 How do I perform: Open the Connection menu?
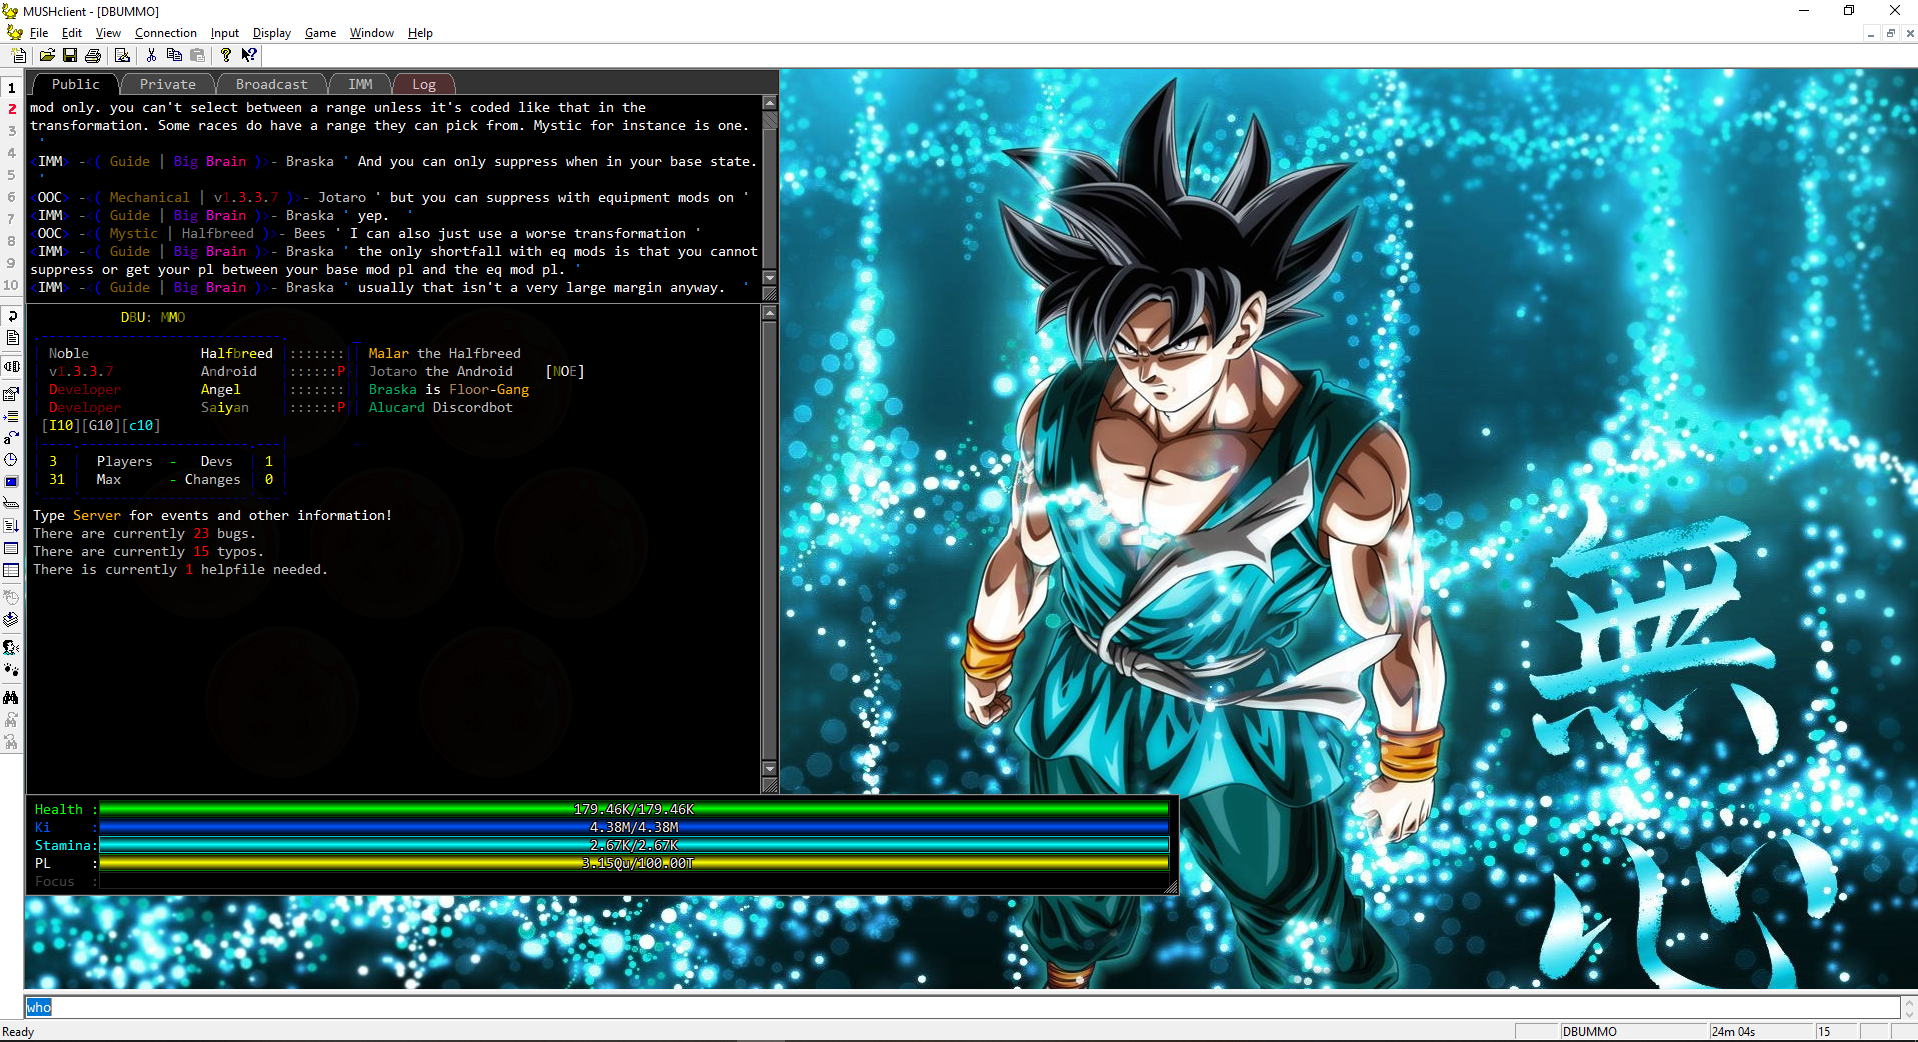point(166,33)
